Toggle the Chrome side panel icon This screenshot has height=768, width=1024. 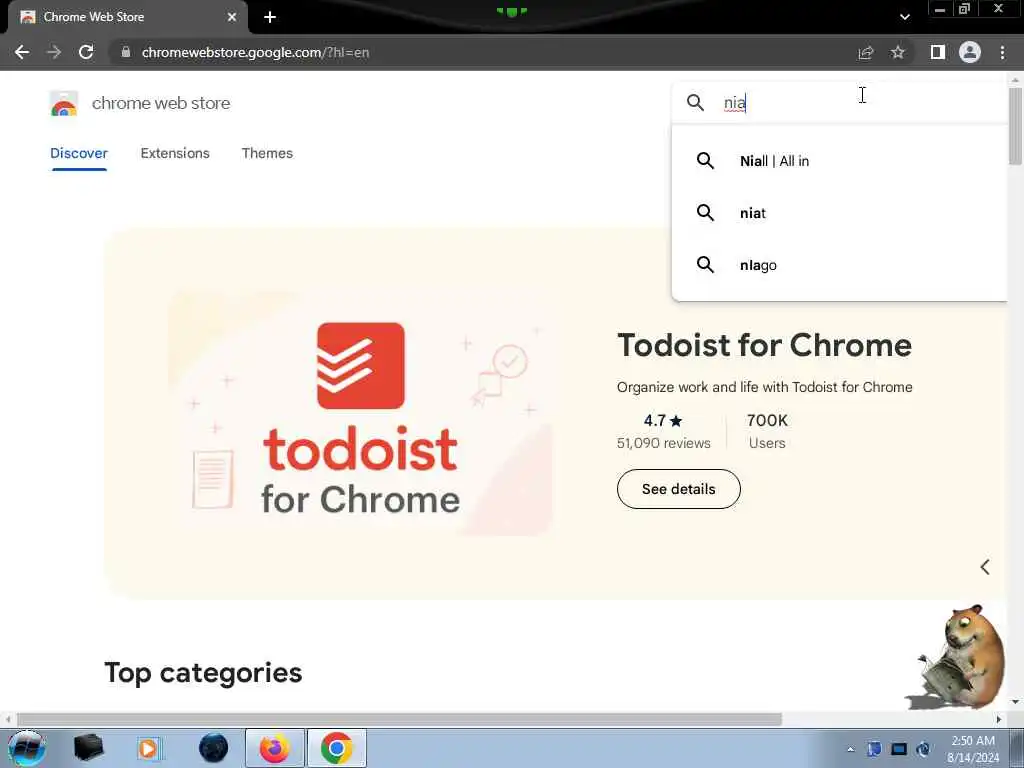938,52
